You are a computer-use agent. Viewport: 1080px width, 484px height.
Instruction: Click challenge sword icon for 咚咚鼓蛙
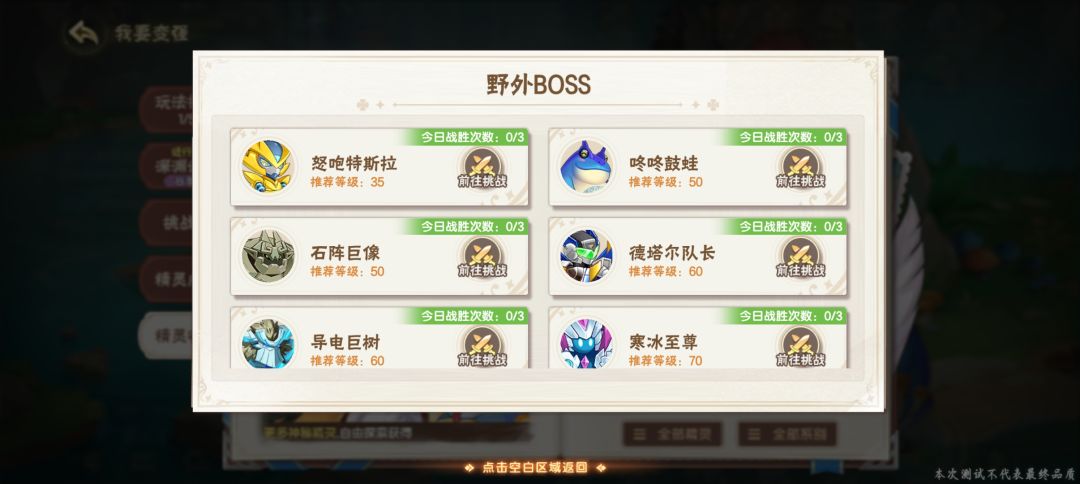pos(800,167)
